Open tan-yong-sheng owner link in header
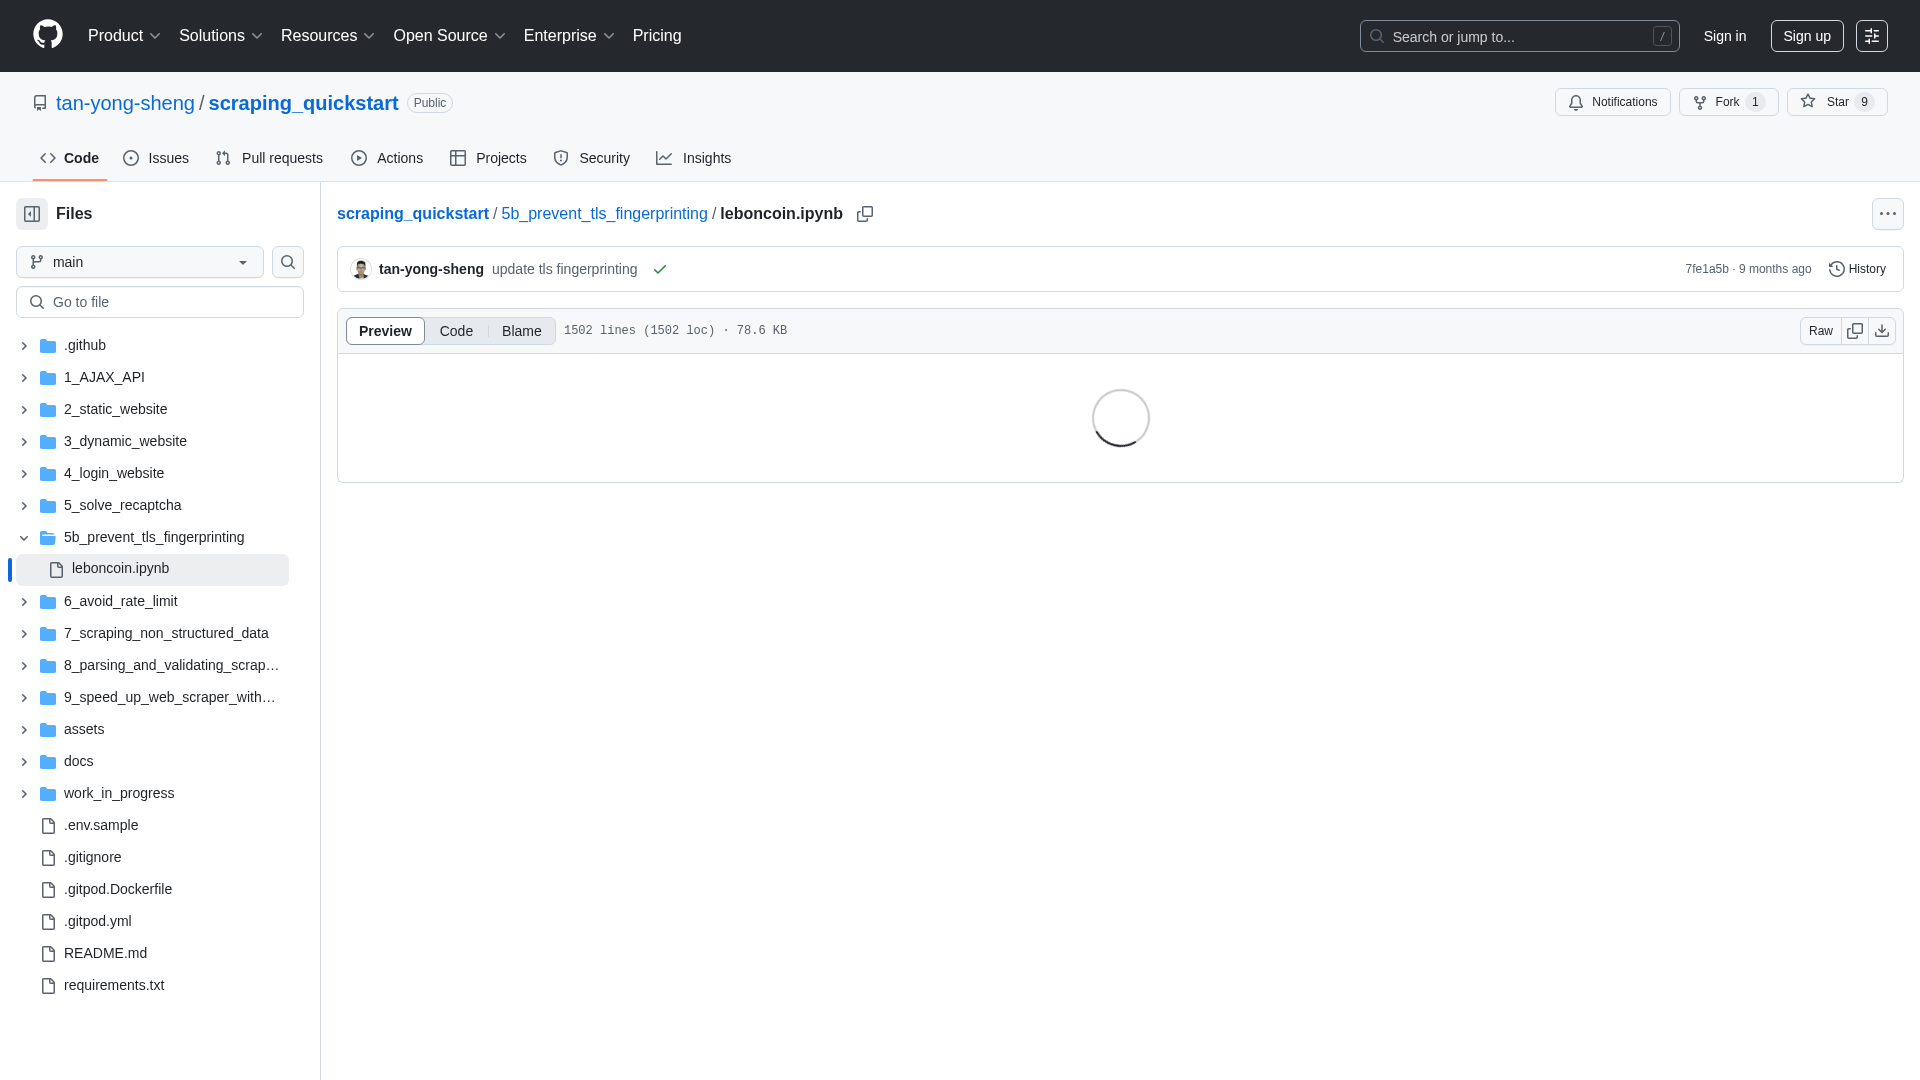 click(125, 103)
